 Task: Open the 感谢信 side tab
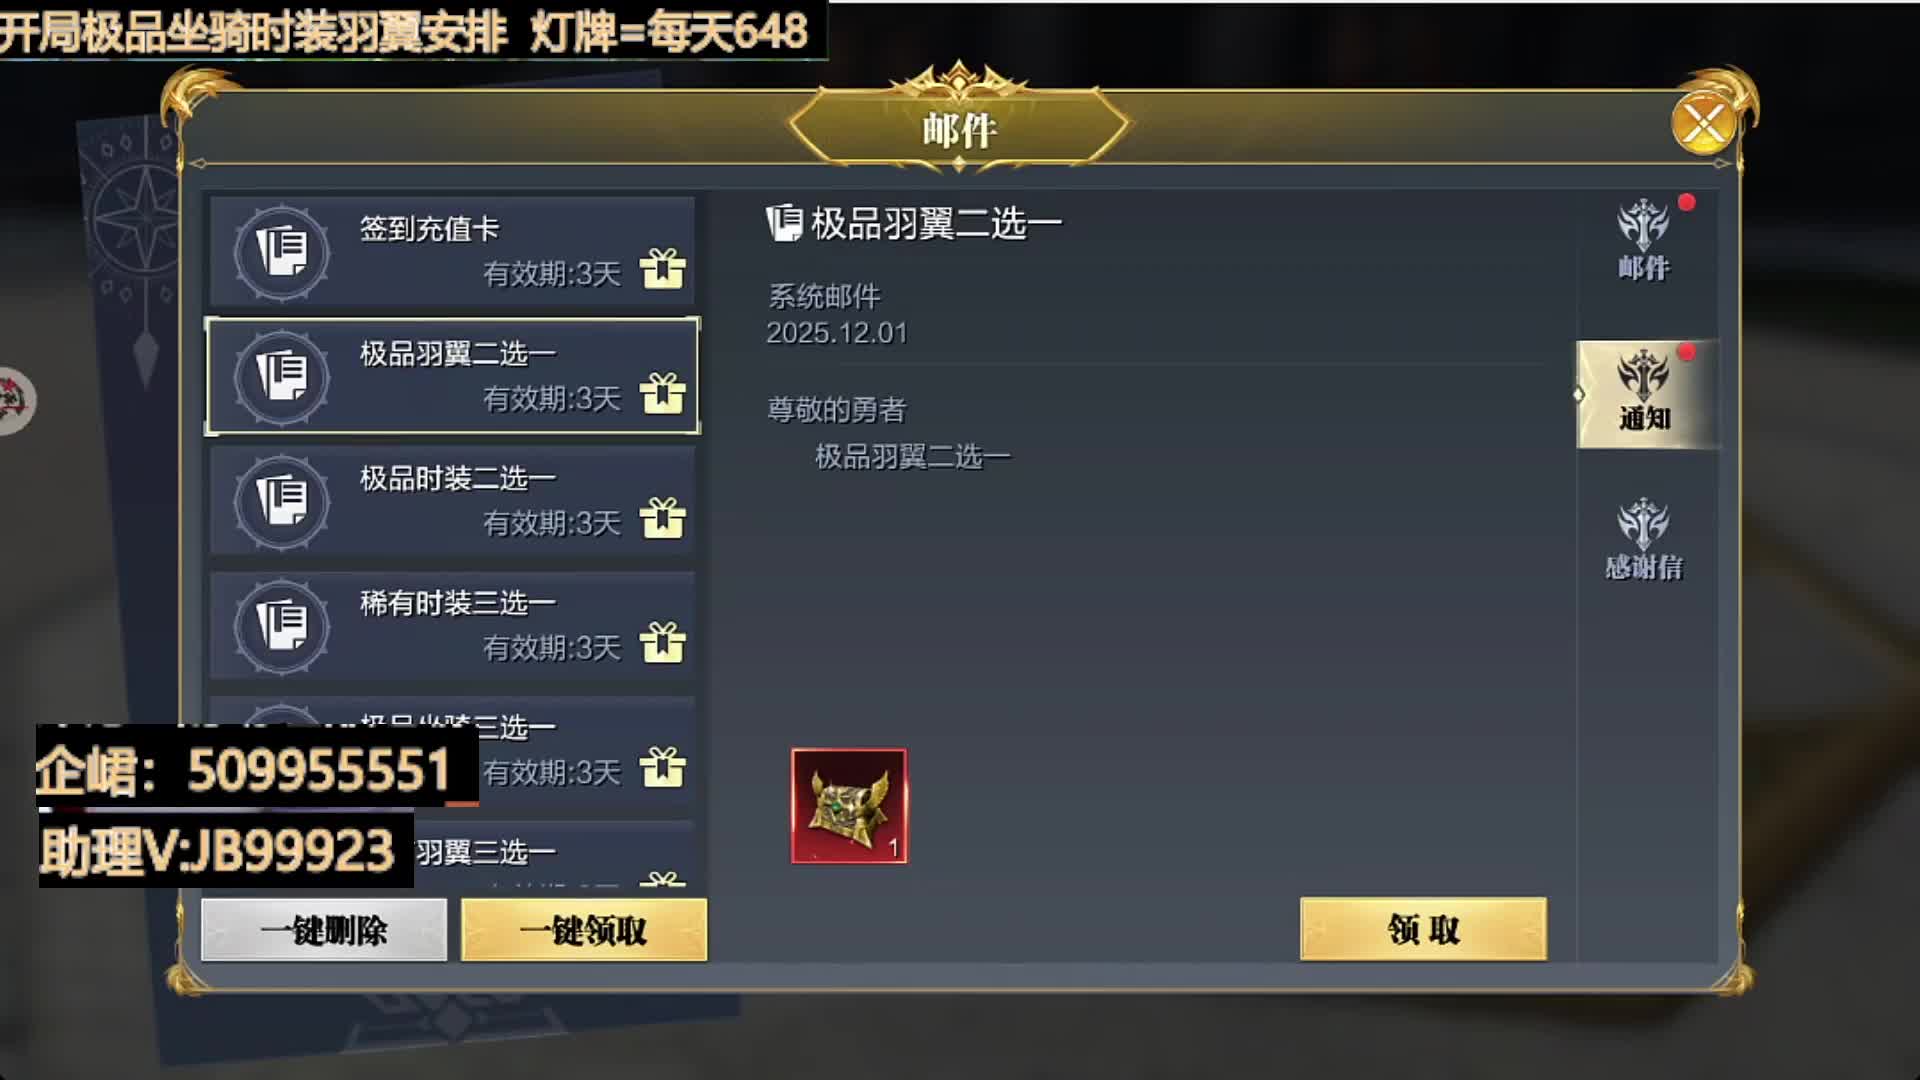(1644, 540)
